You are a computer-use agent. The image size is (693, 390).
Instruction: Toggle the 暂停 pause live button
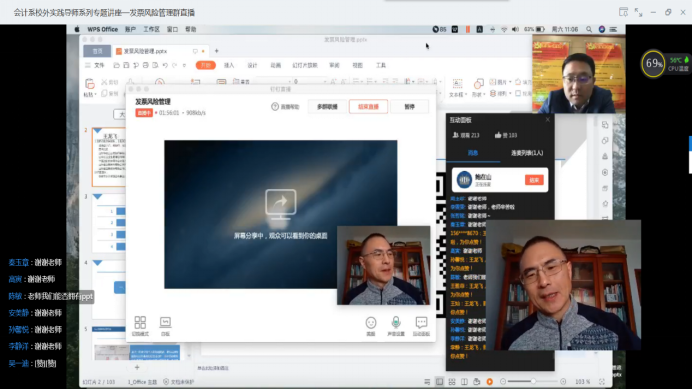click(x=410, y=107)
